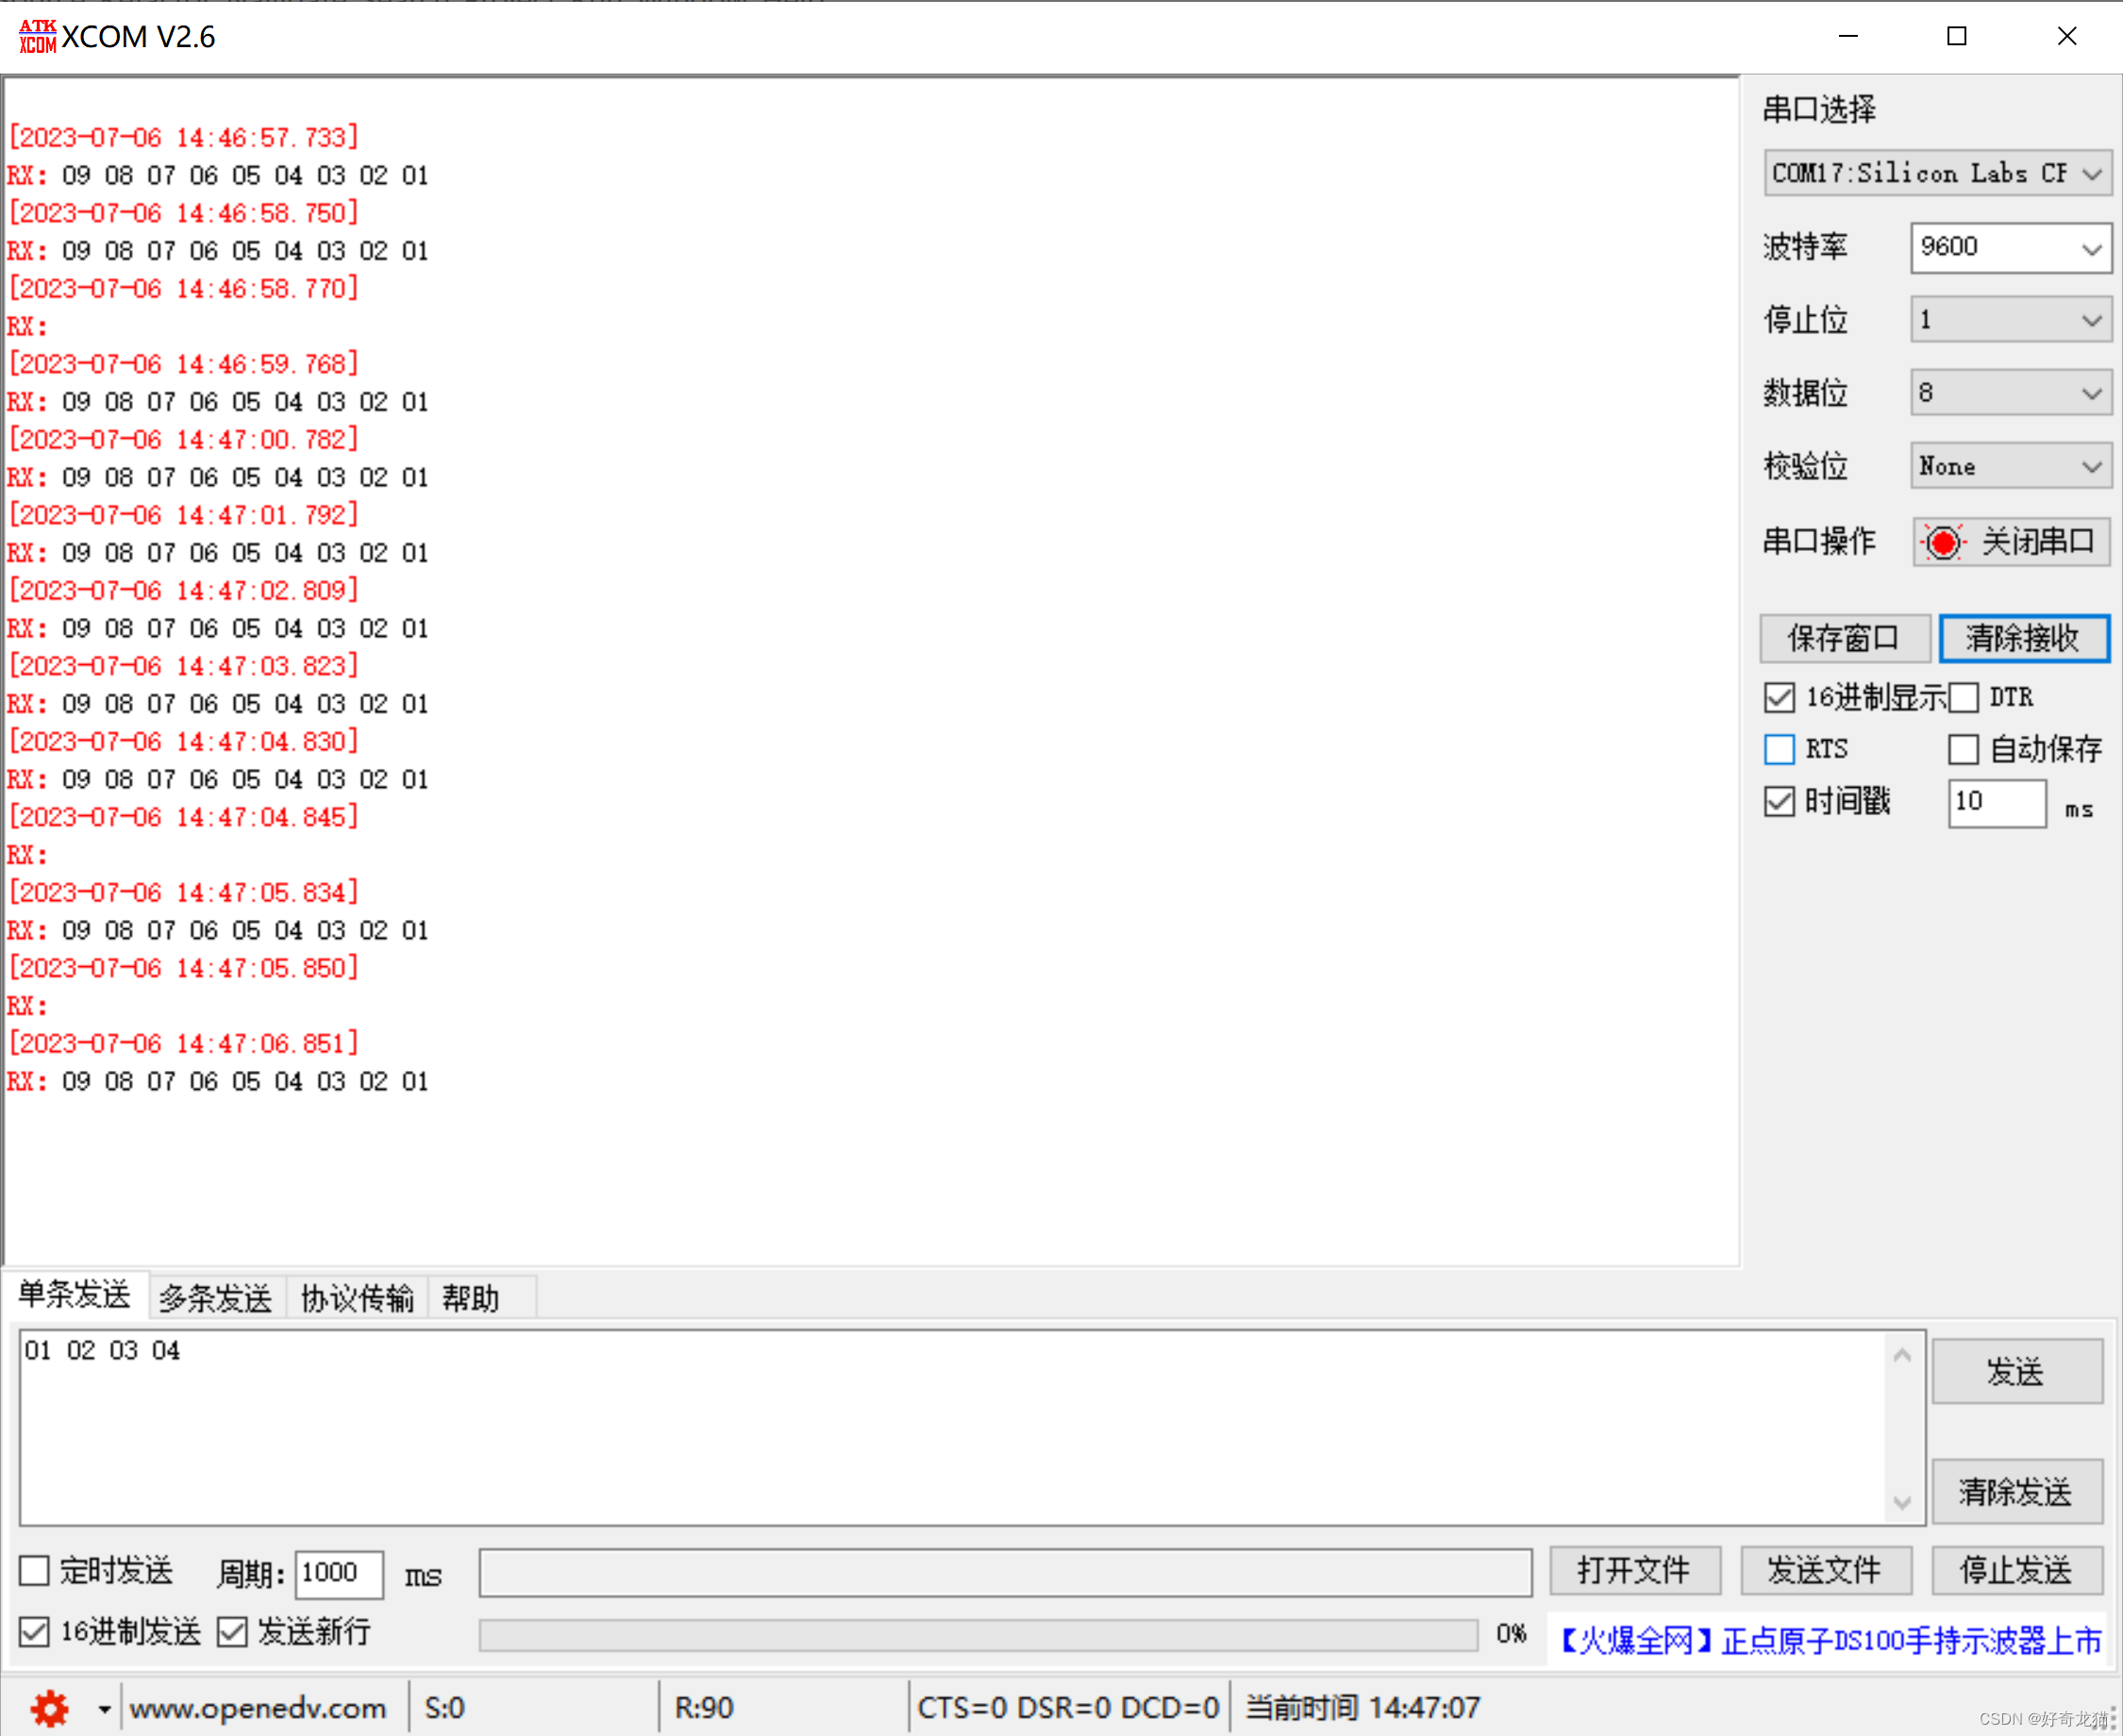This screenshot has height=1736, width=2123.
Task: Switch to the 多条发送 tab
Action: (216, 1298)
